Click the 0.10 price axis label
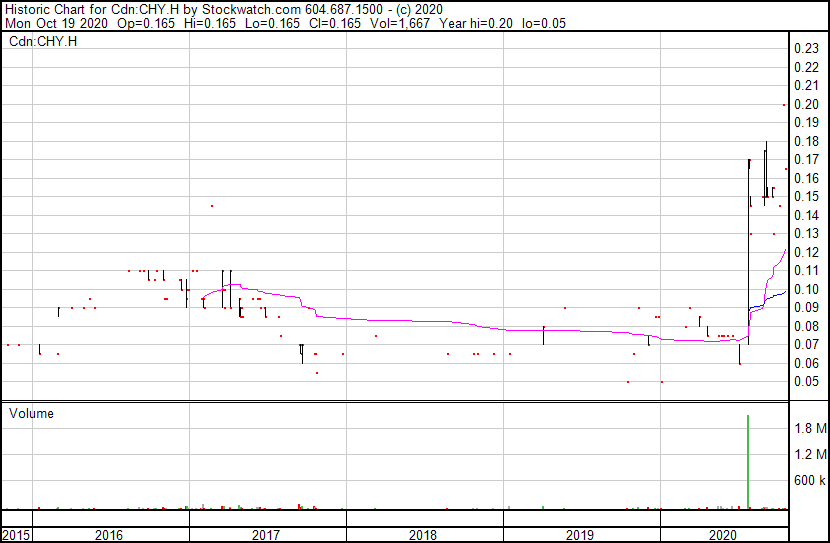The image size is (830, 543). tap(805, 290)
